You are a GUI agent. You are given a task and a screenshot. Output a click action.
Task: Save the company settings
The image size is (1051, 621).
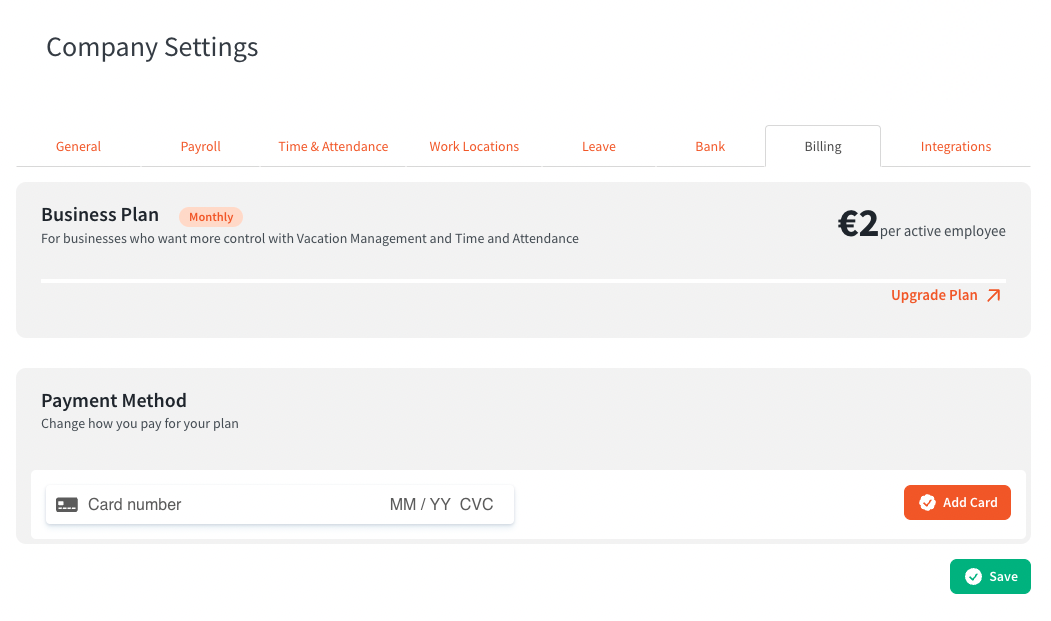[x=990, y=577]
